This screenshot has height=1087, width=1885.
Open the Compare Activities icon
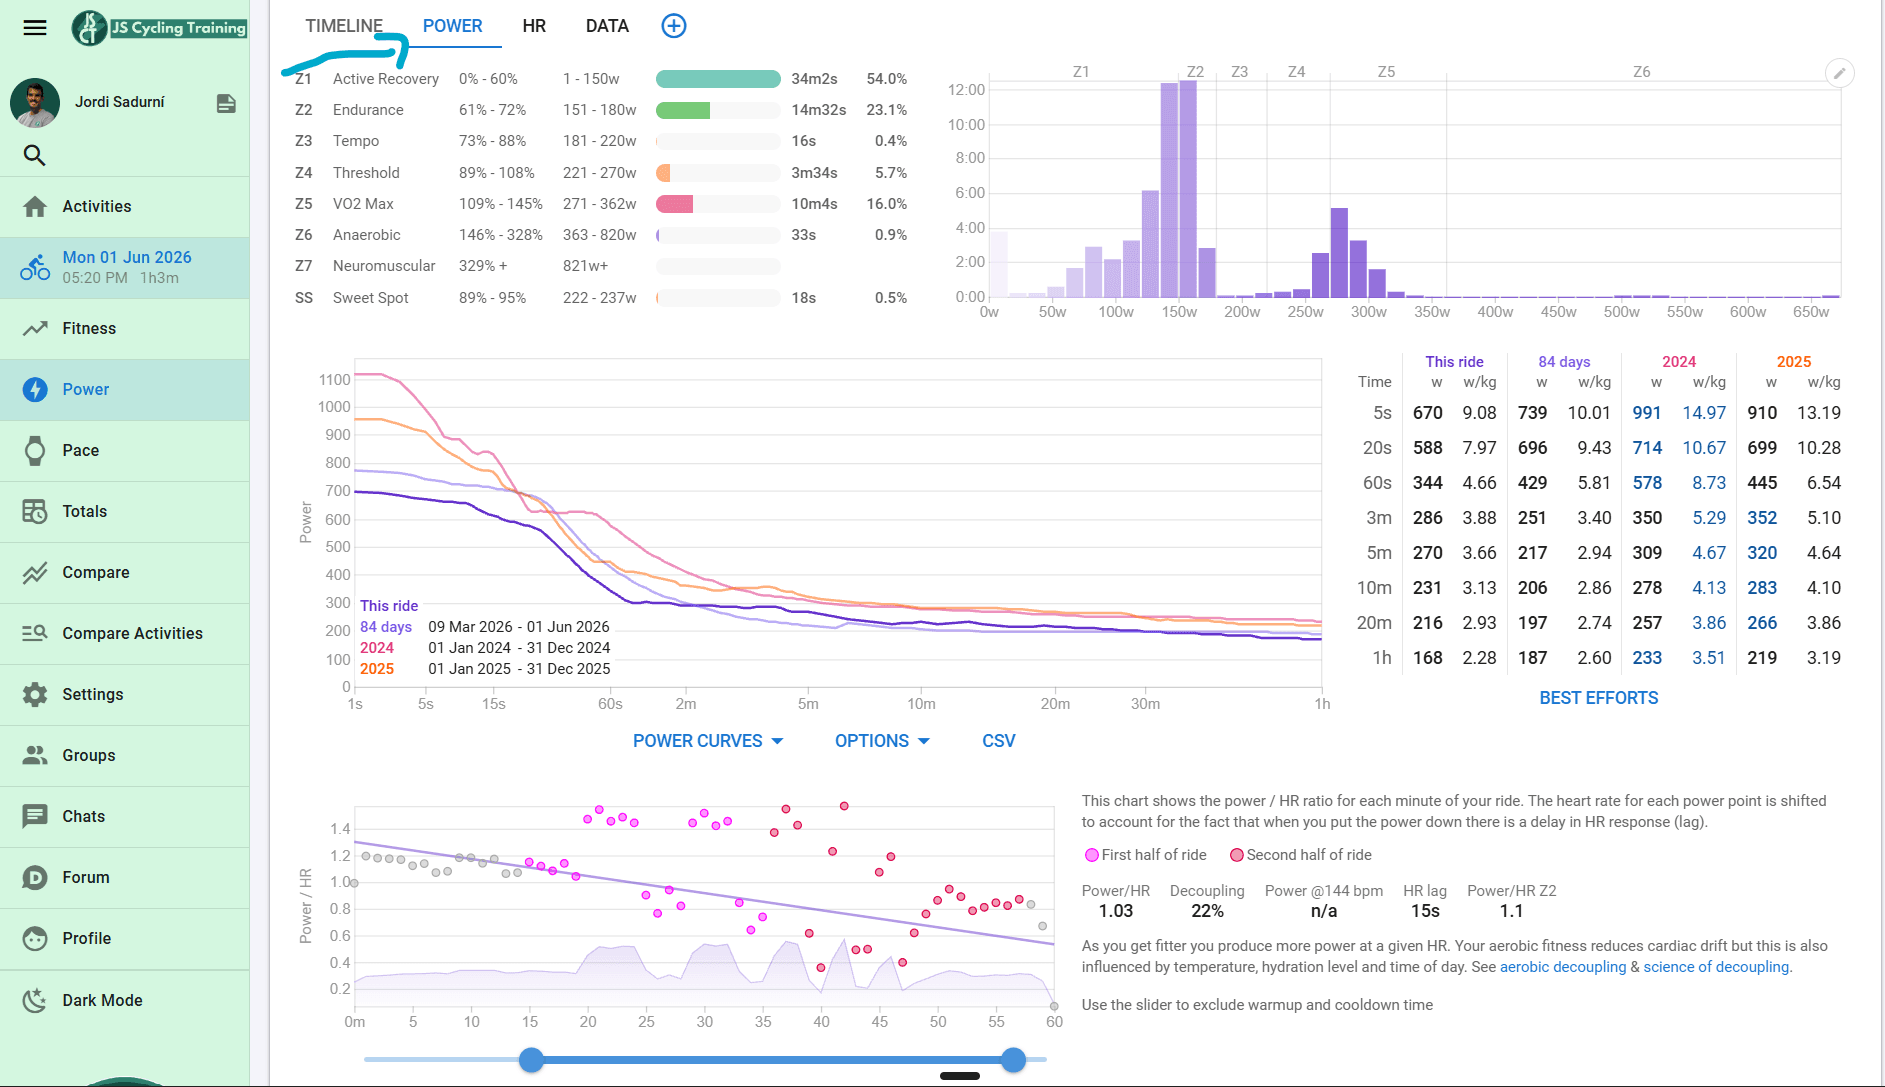click(x=35, y=633)
